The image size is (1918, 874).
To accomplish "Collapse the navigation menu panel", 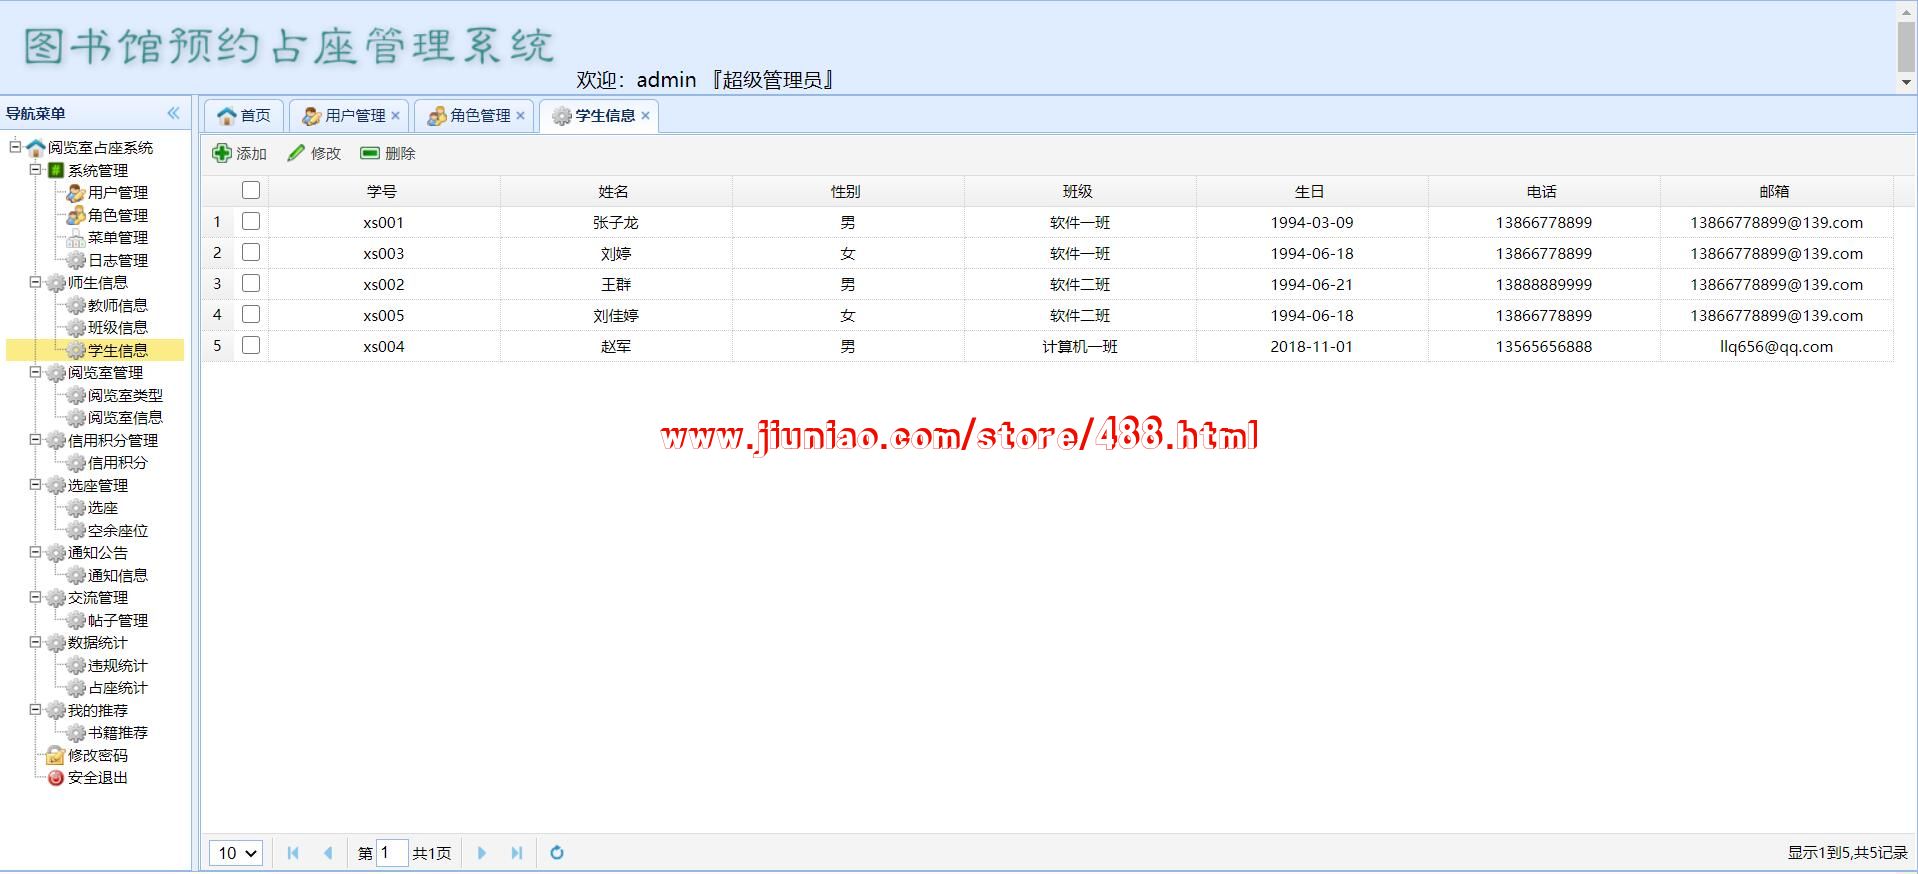I will pyautogui.click(x=173, y=113).
